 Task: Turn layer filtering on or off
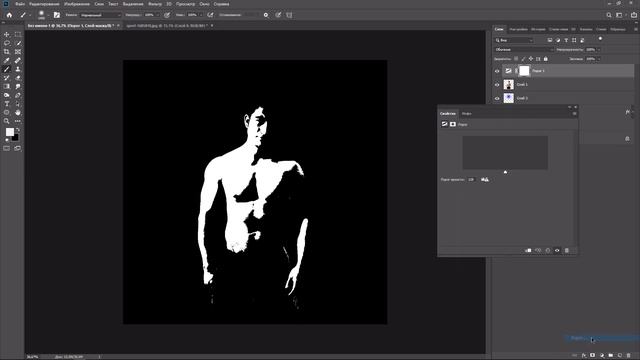(x=600, y=39)
